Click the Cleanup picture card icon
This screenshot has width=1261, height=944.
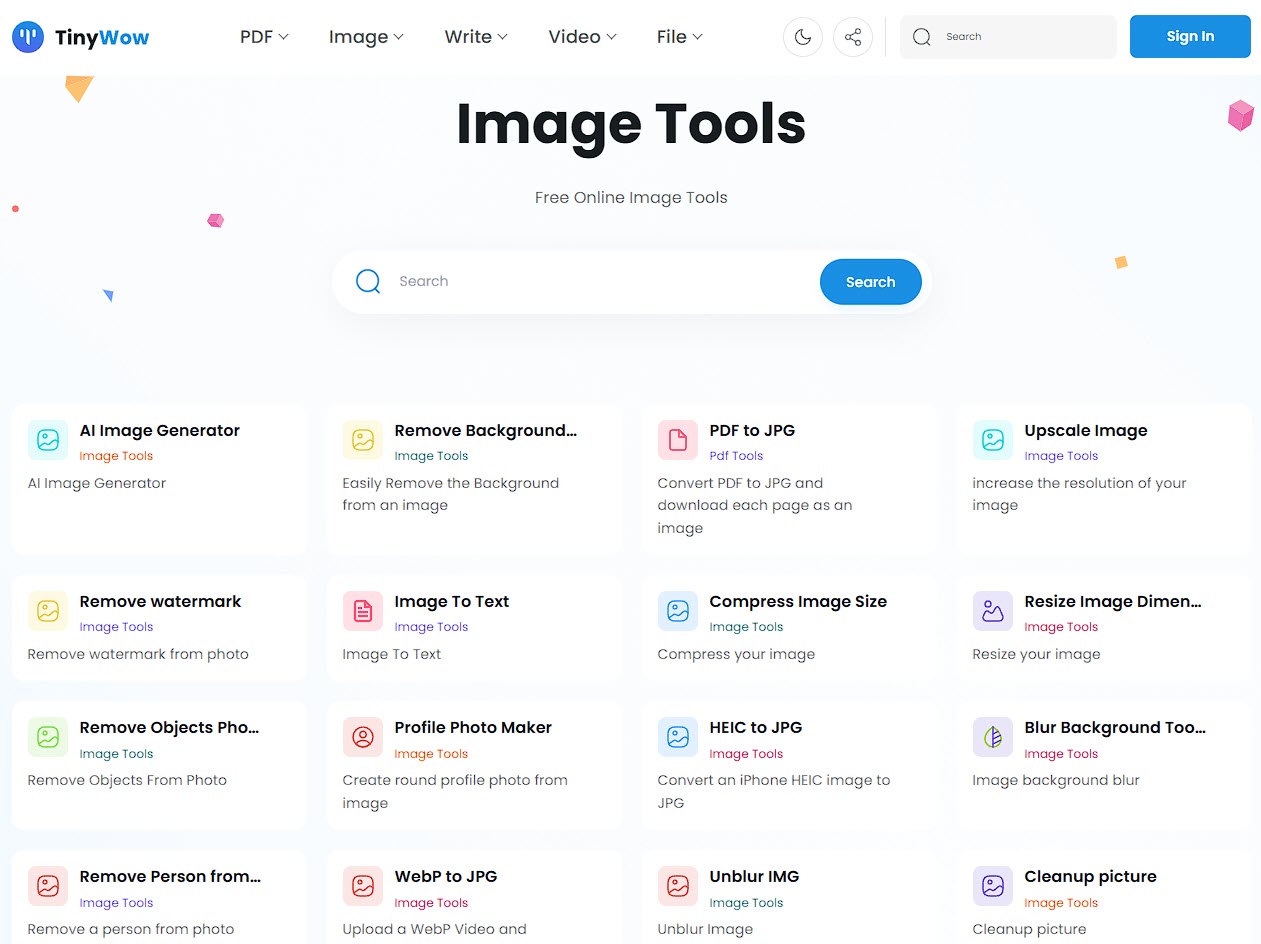point(993,886)
